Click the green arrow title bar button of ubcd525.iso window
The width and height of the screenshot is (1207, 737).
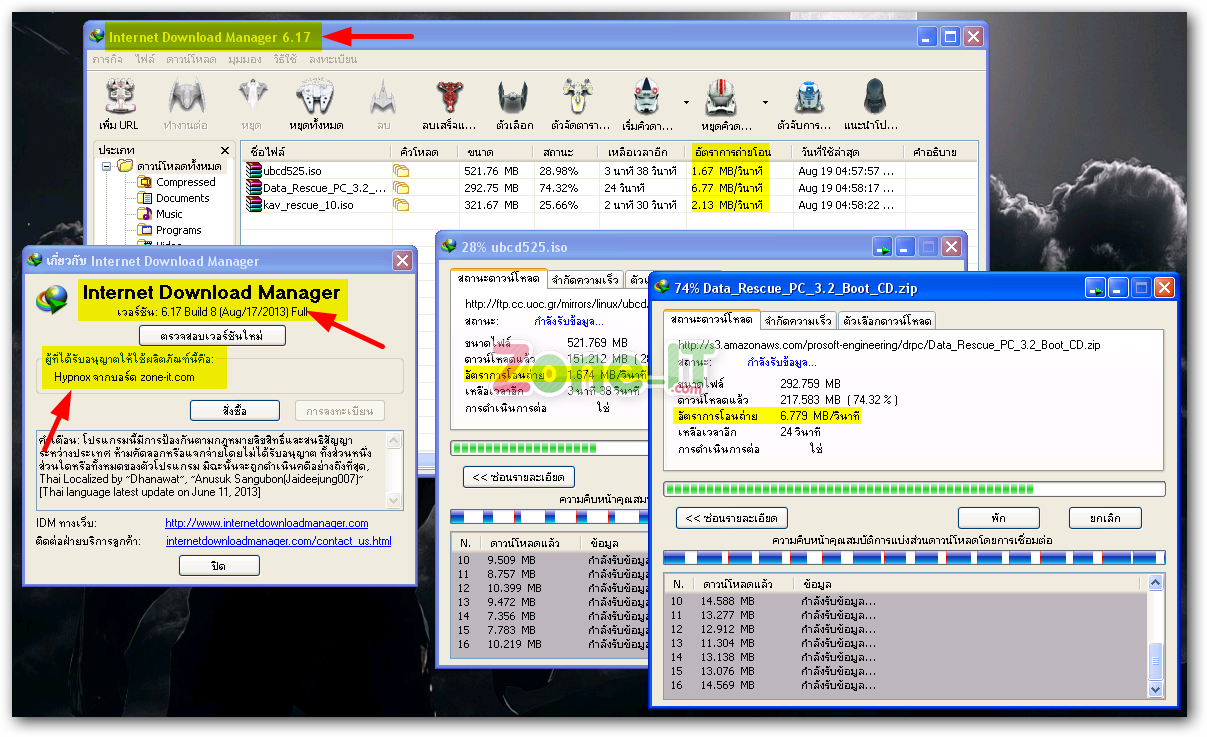pos(883,246)
